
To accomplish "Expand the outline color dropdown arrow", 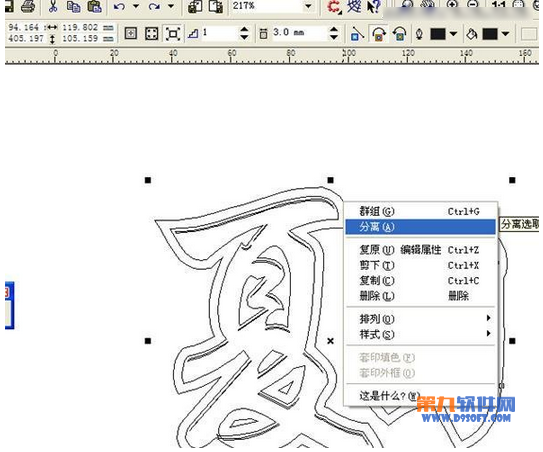I will tap(453, 34).
